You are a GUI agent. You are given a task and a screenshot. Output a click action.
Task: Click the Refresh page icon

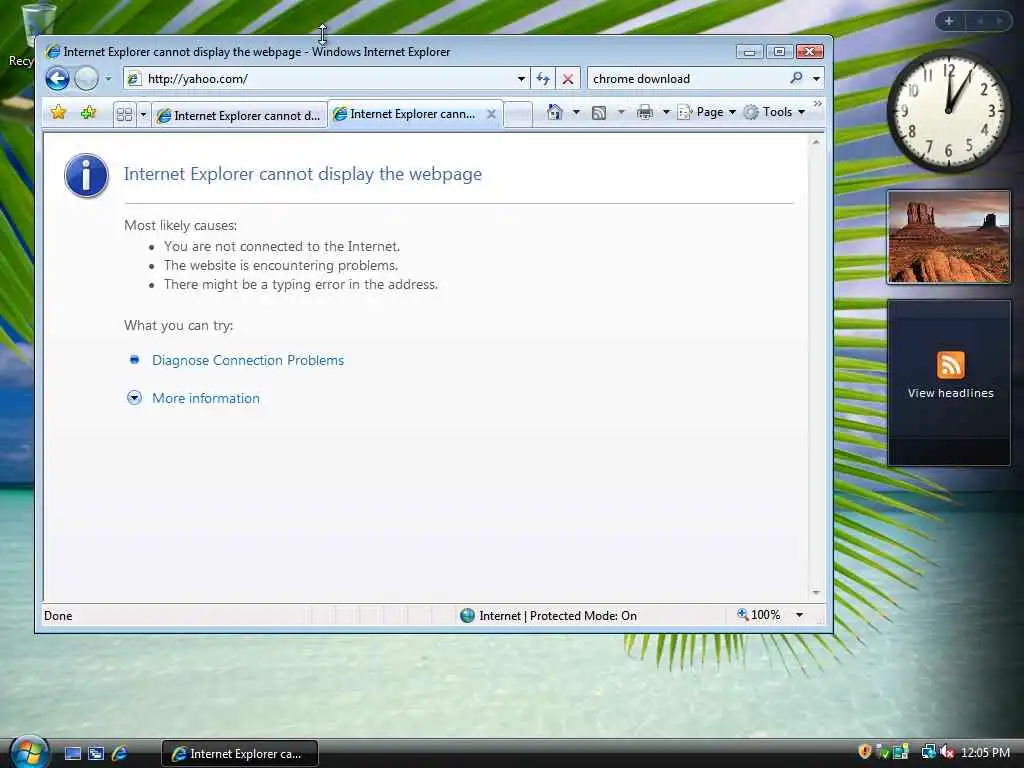tap(543, 79)
